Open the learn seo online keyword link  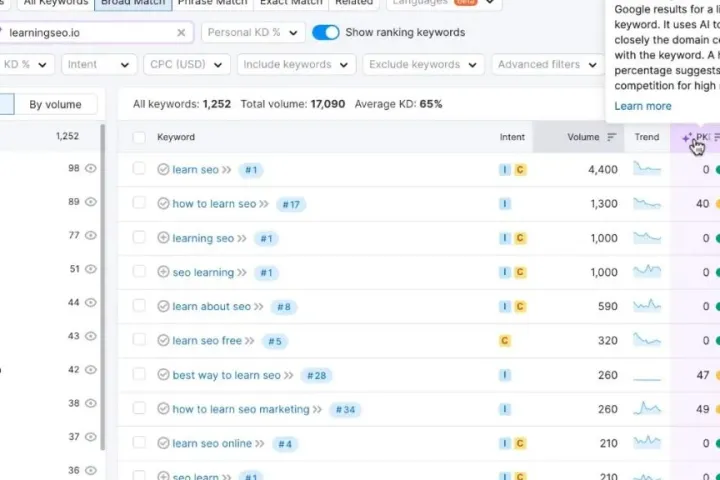tap(212, 443)
